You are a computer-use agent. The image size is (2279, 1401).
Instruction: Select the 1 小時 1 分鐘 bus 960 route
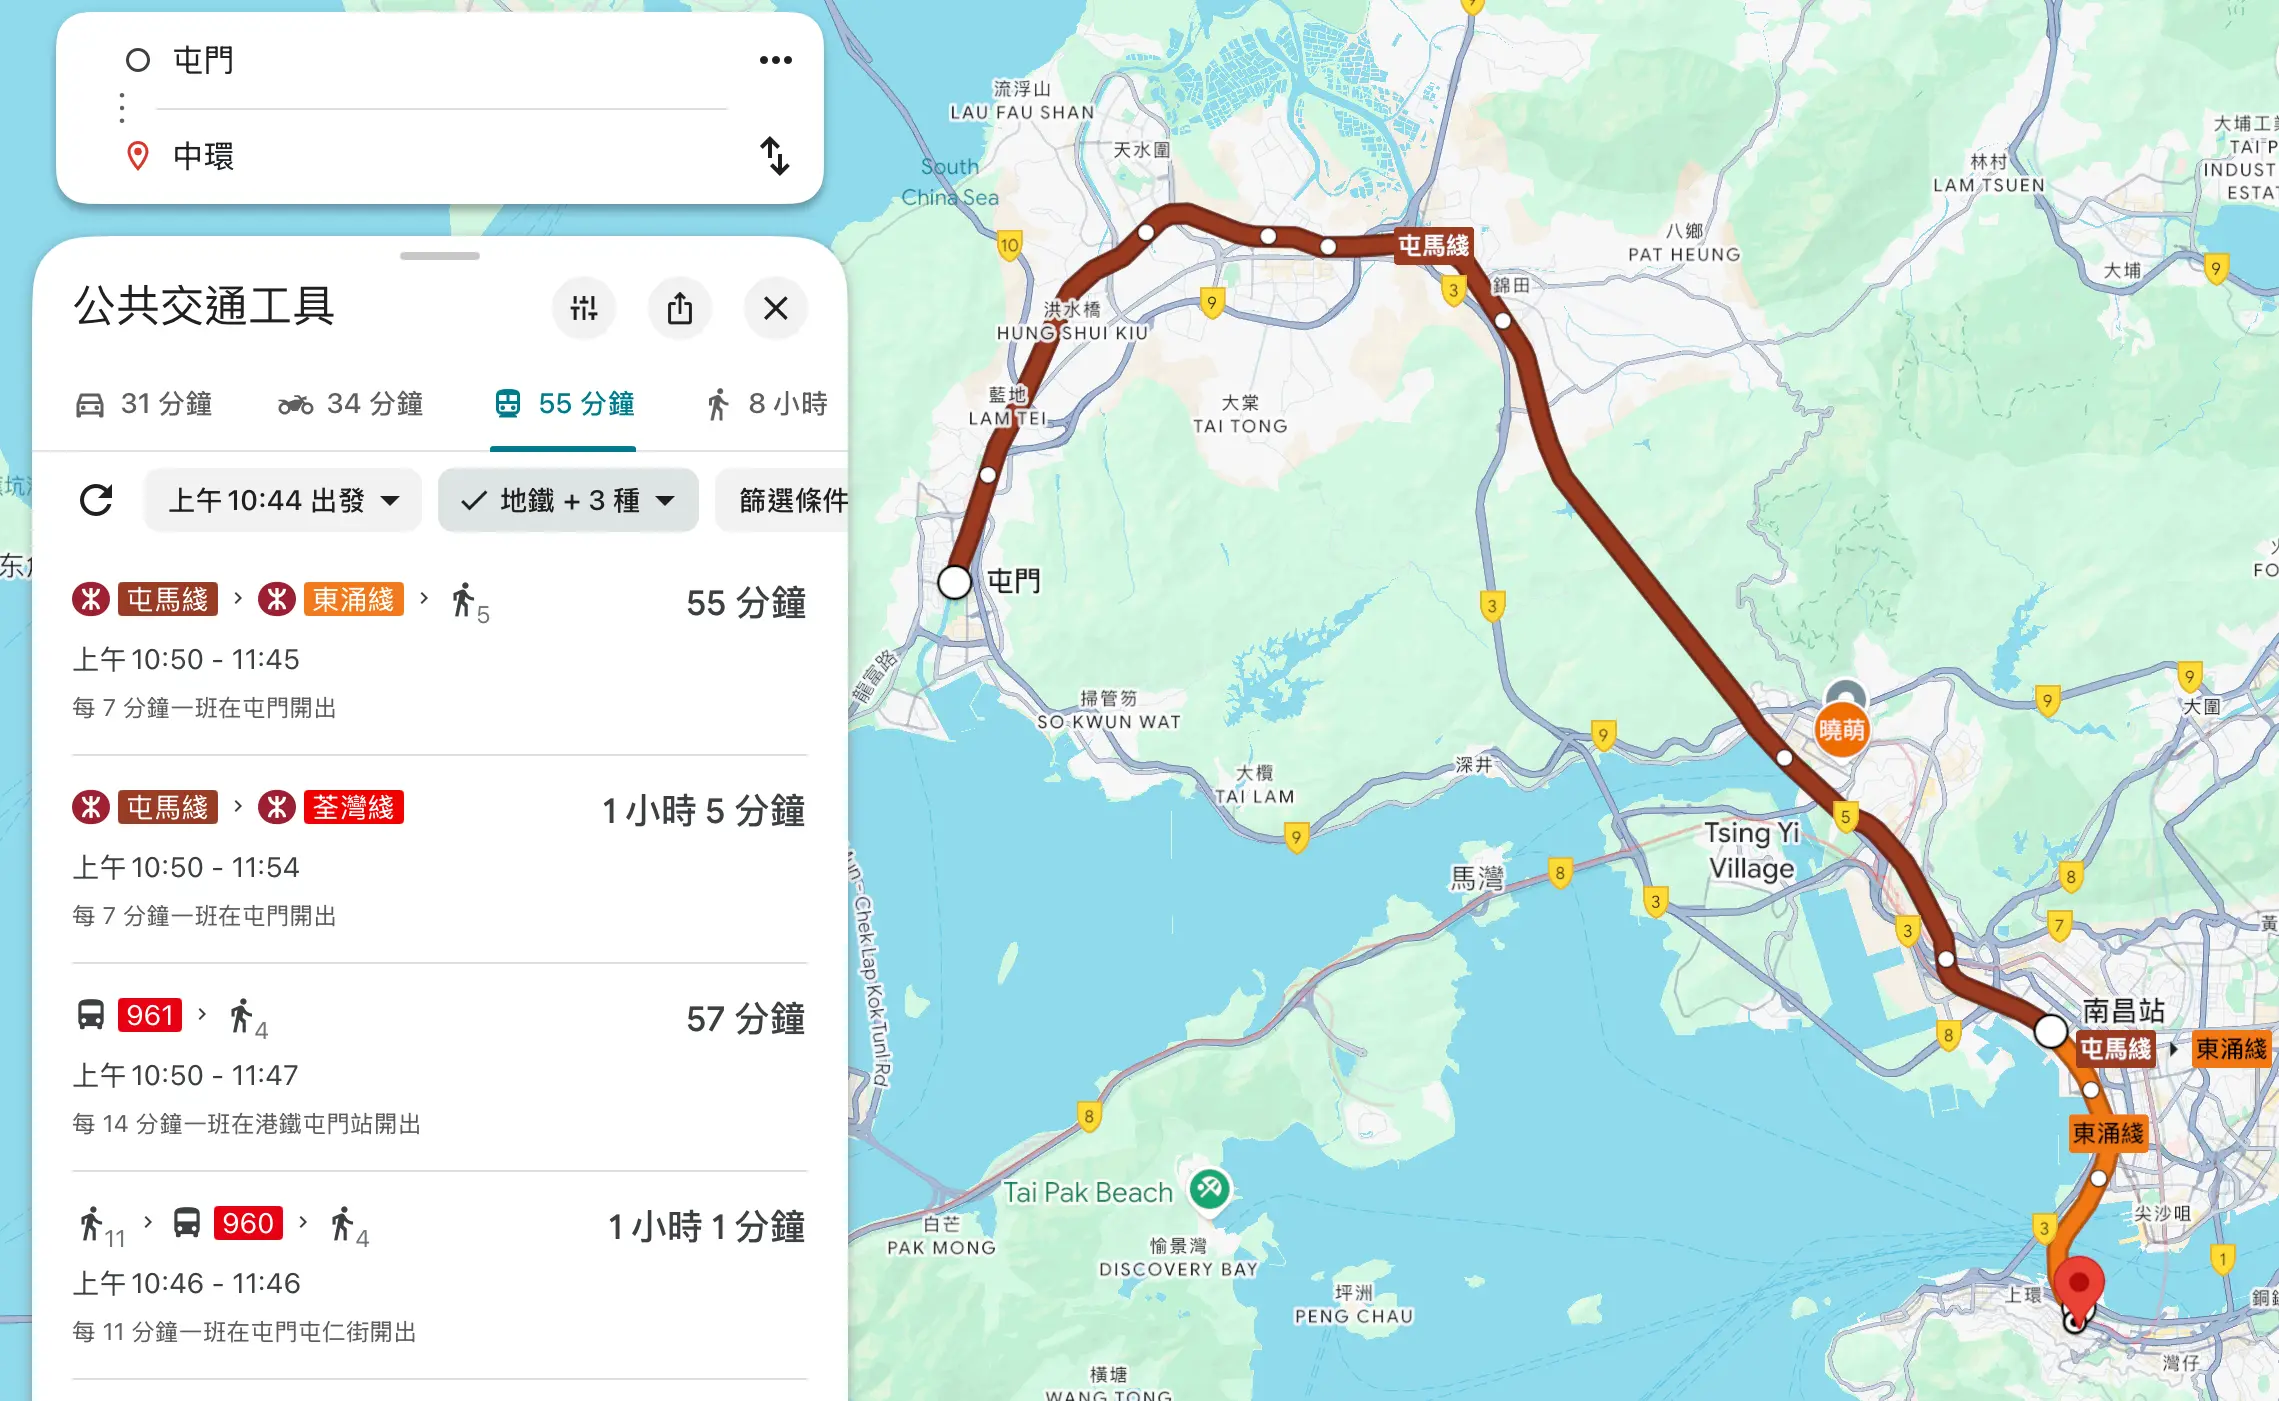440,1275
